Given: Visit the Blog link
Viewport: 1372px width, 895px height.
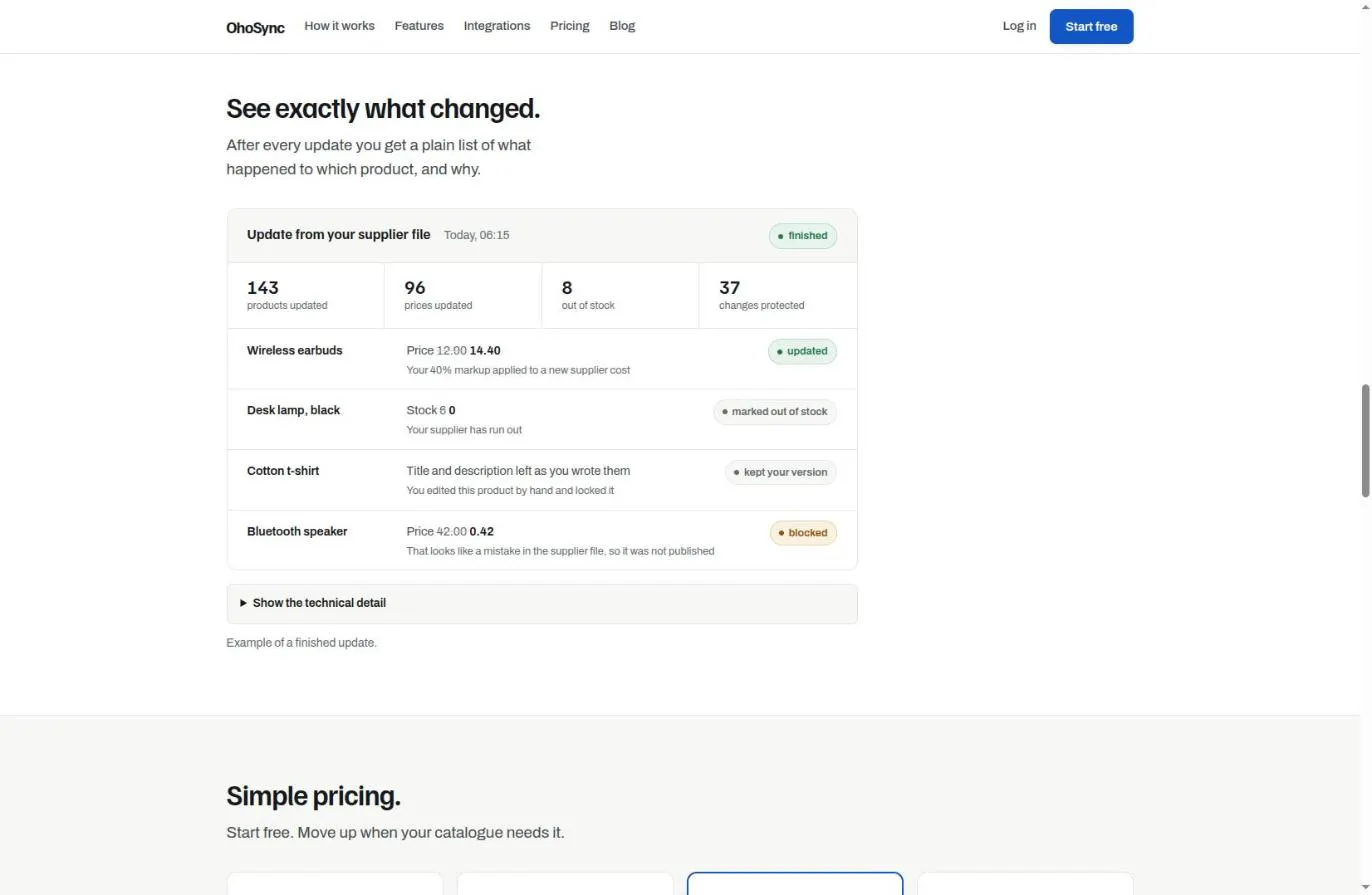Looking at the screenshot, I should (622, 26).
